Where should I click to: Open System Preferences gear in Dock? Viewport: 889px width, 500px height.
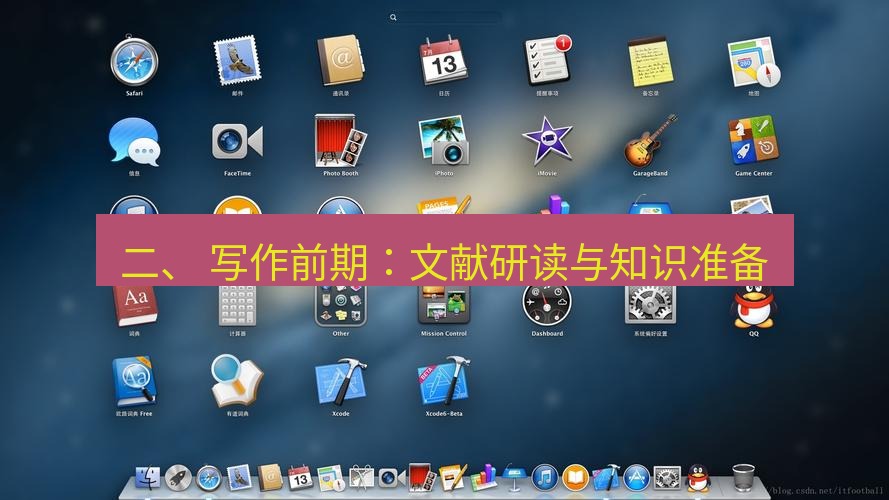pyautogui.click(x=667, y=478)
